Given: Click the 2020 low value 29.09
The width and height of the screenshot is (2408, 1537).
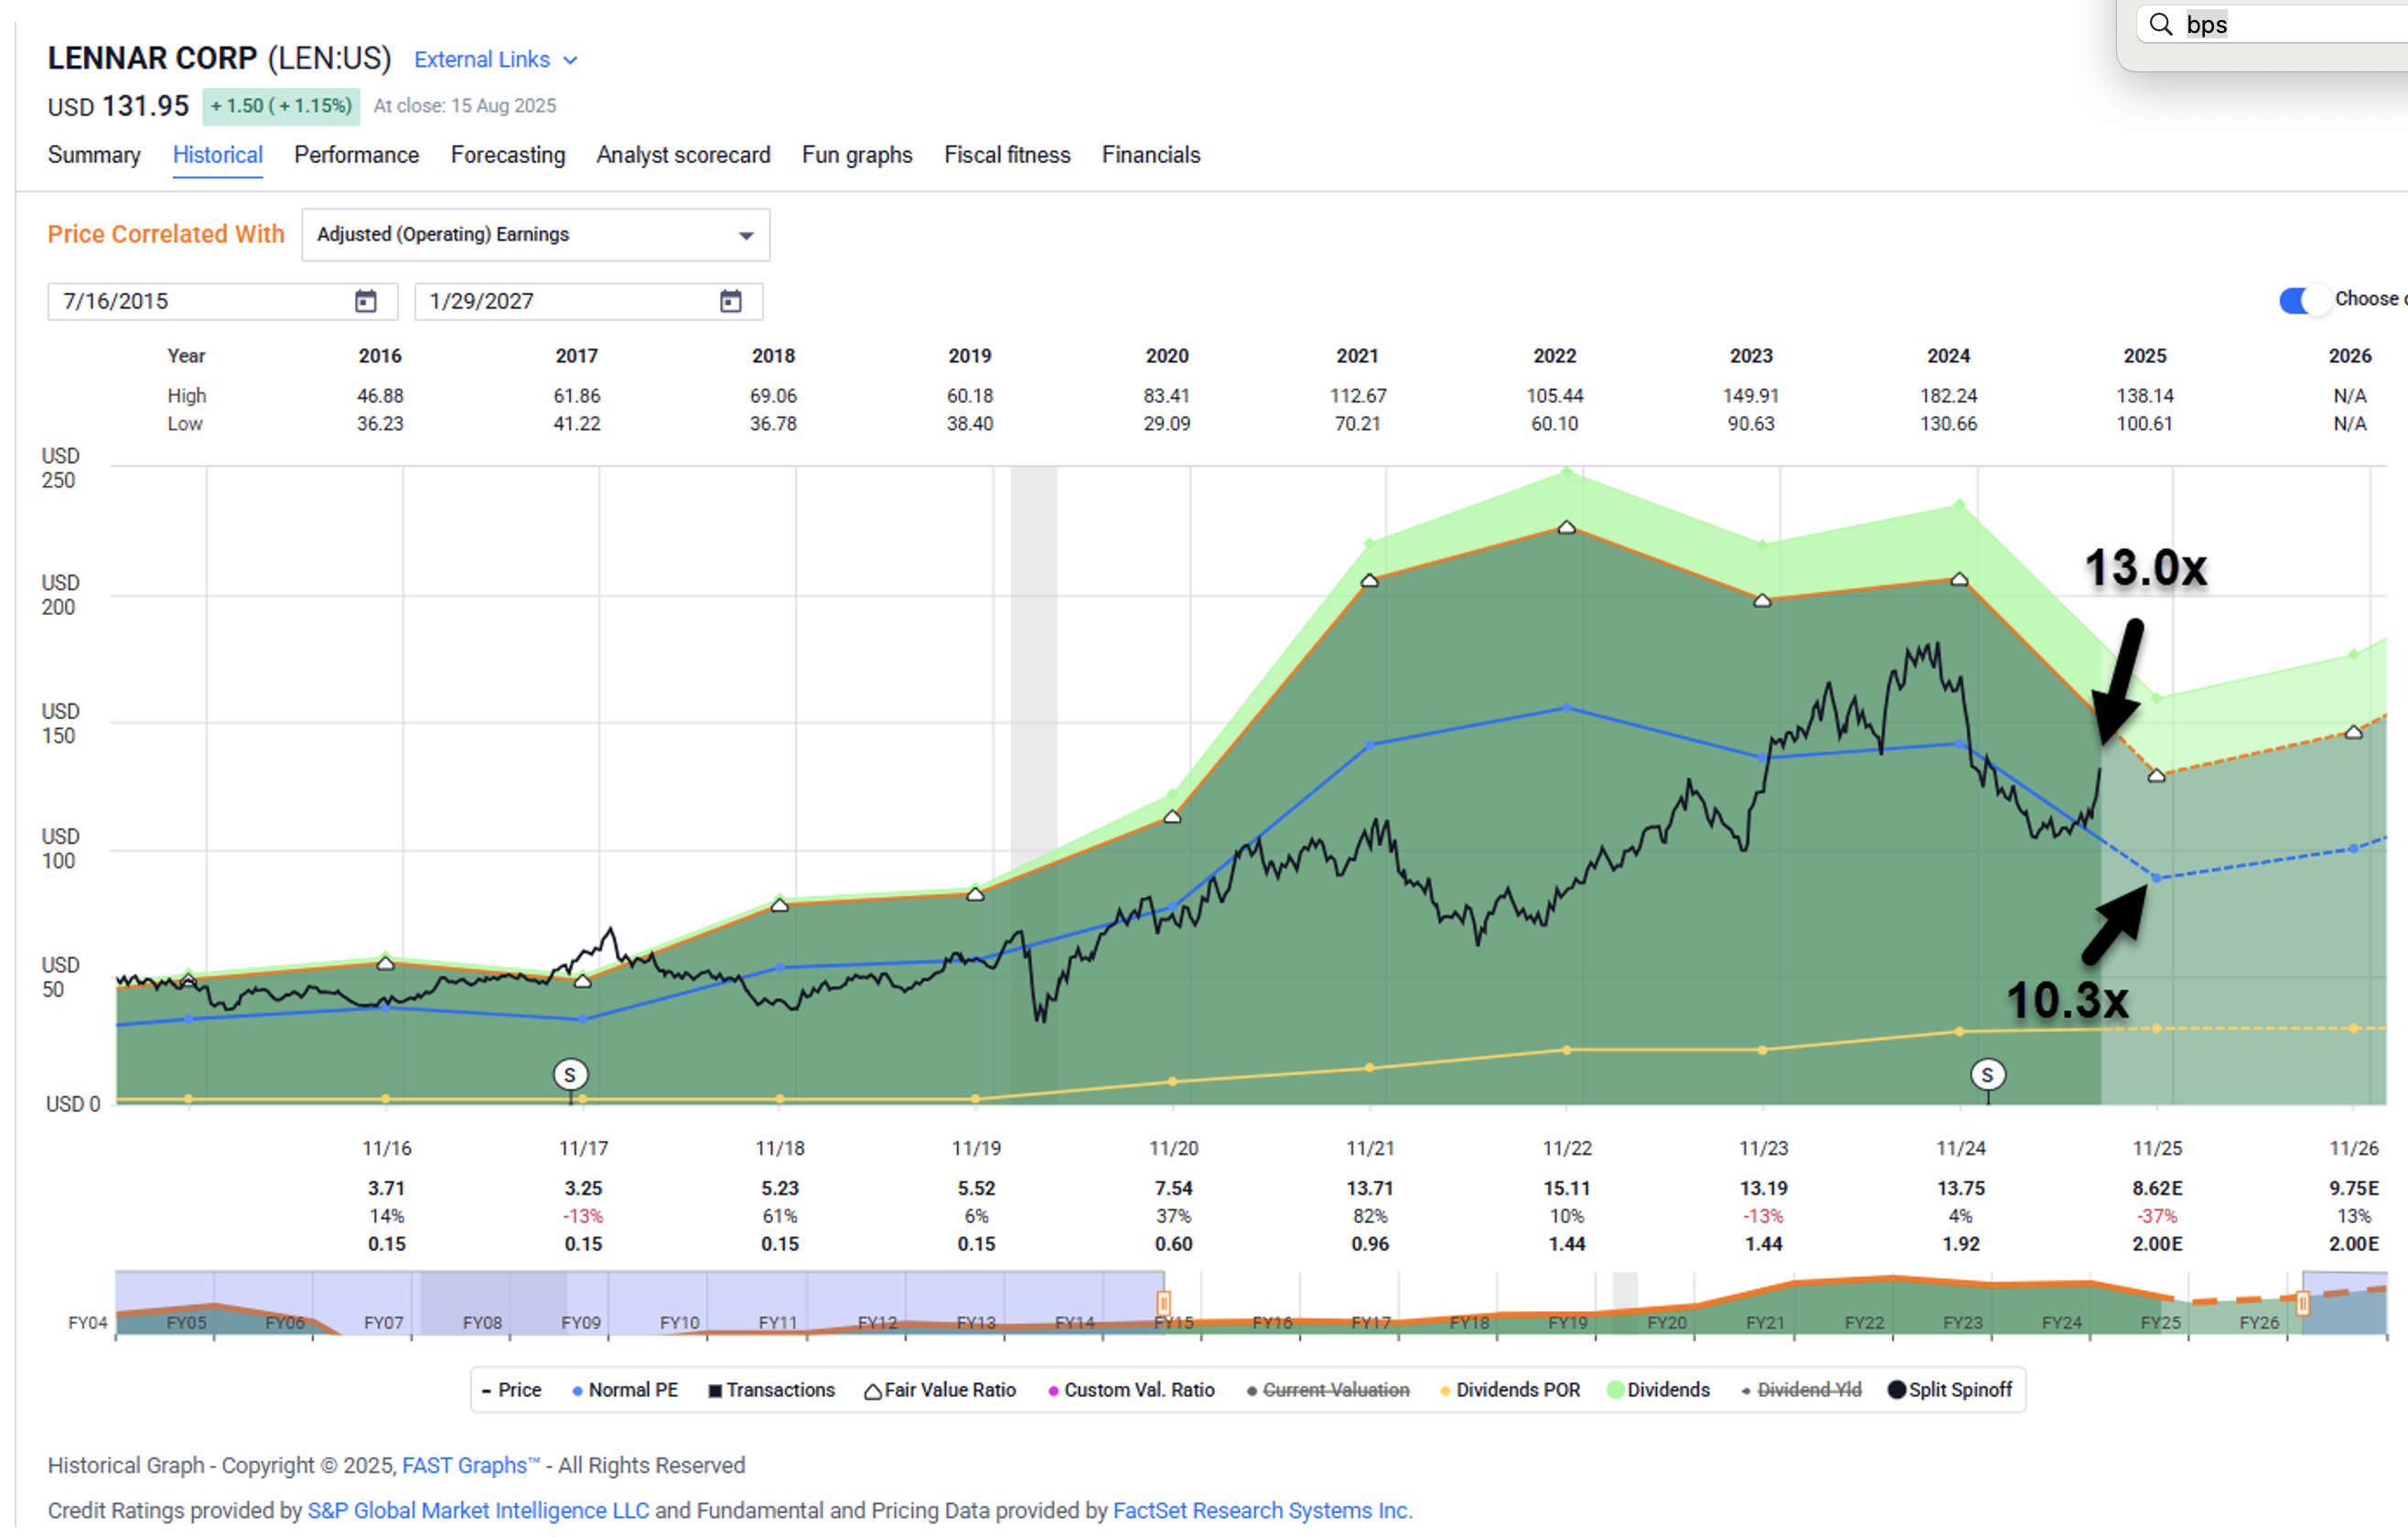Looking at the screenshot, I should 1167,424.
